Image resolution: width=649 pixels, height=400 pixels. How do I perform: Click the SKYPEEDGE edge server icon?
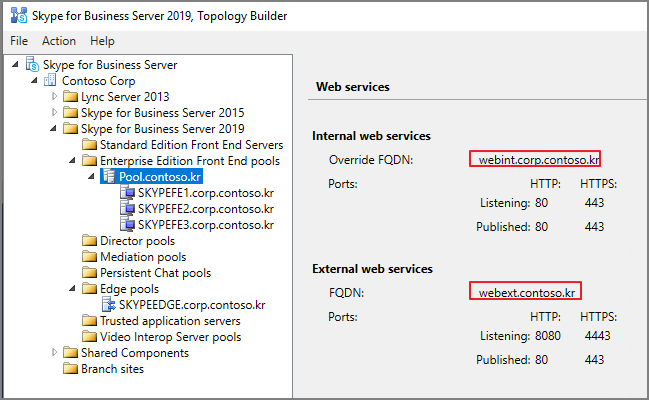point(109,304)
